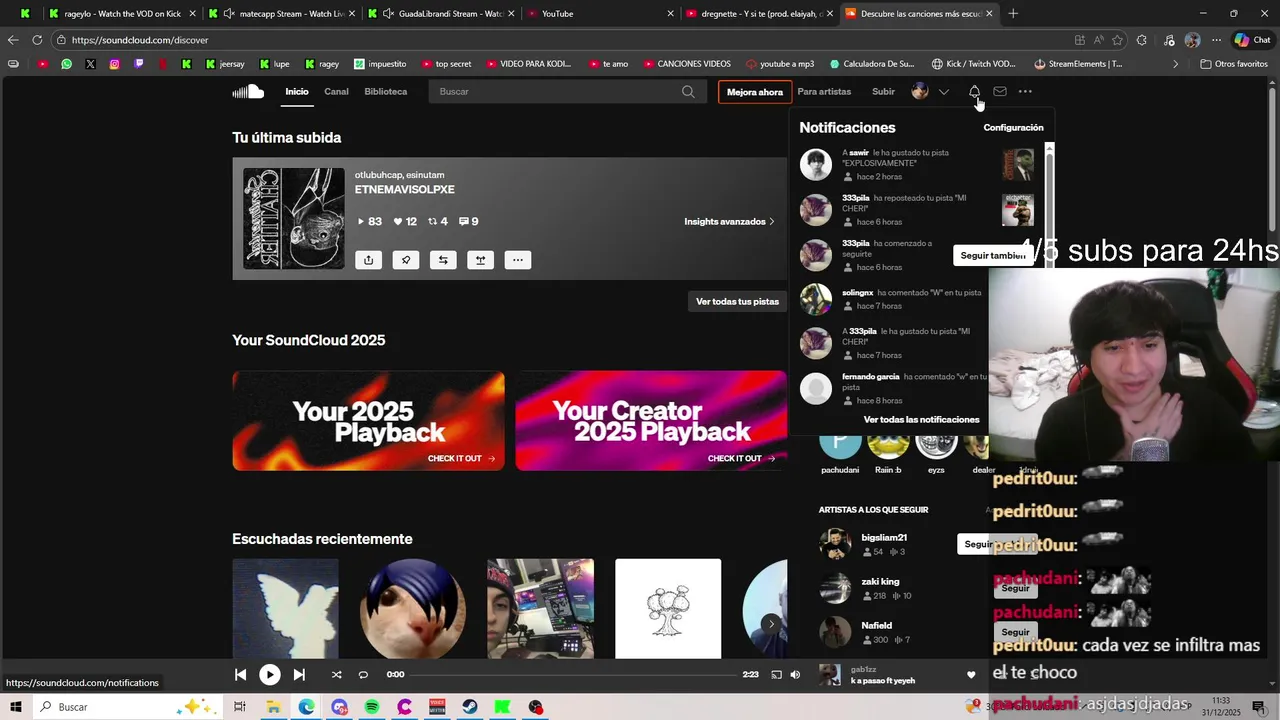
Task: Open Biblioteca tab
Action: pyautogui.click(x=385, y=92)
